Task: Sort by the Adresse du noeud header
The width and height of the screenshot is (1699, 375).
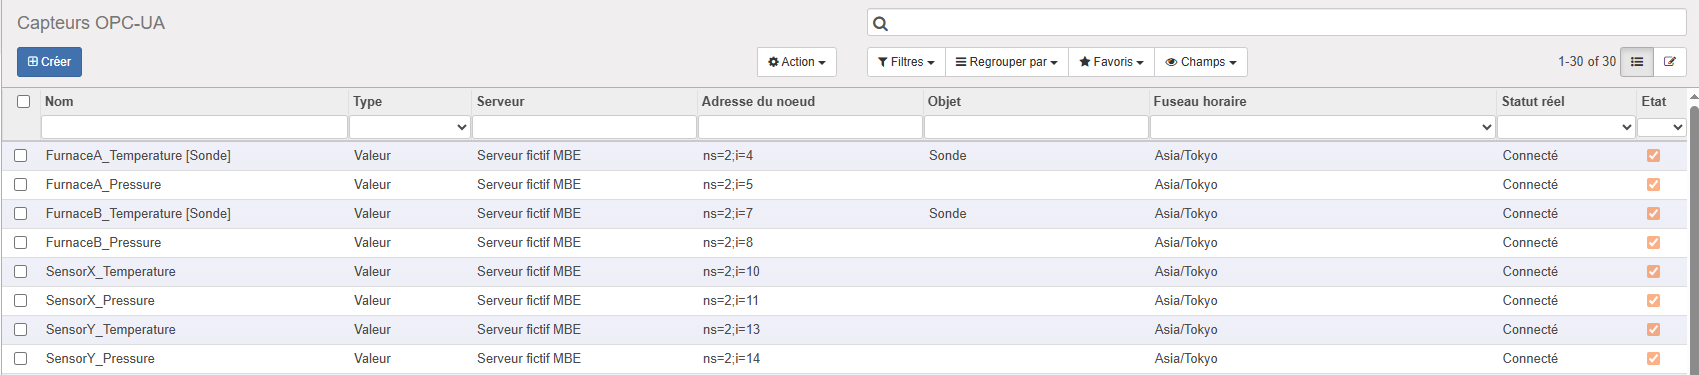Action: (x=758, y=102)
